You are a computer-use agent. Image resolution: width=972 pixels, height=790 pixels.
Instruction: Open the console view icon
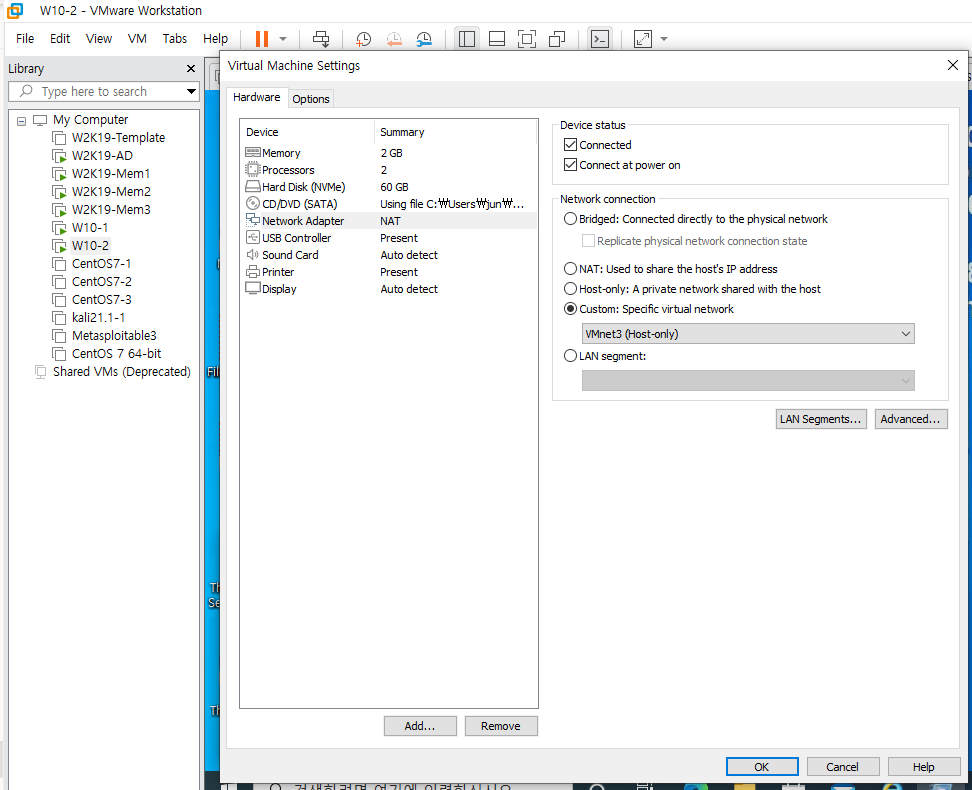coord(599,39)
